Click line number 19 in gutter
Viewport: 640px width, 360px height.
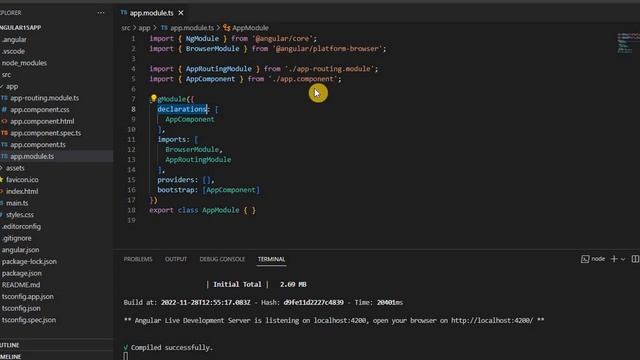131,220
